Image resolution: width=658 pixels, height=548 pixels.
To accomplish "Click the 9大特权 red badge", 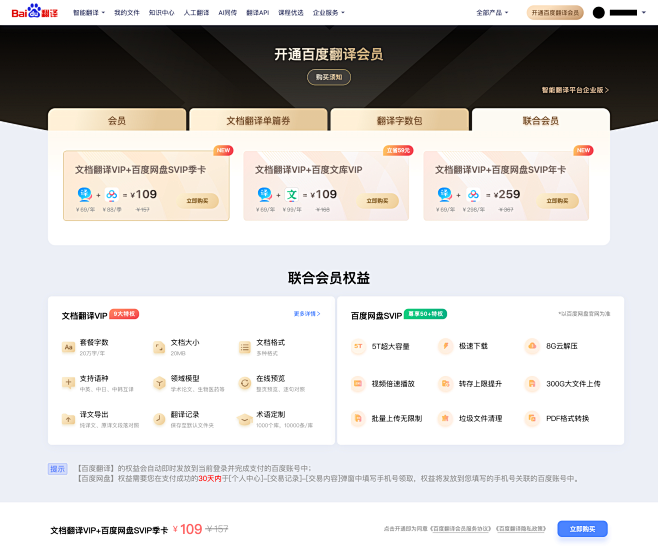I will point(124,314).
